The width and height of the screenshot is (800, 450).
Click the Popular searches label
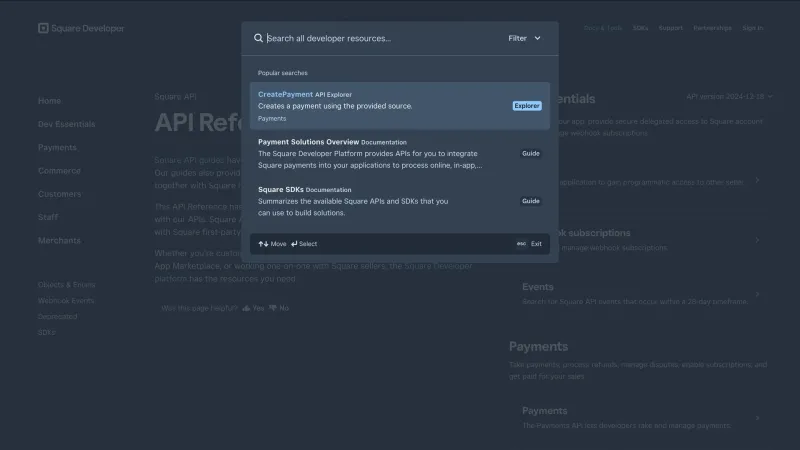(x=283, y=73)
